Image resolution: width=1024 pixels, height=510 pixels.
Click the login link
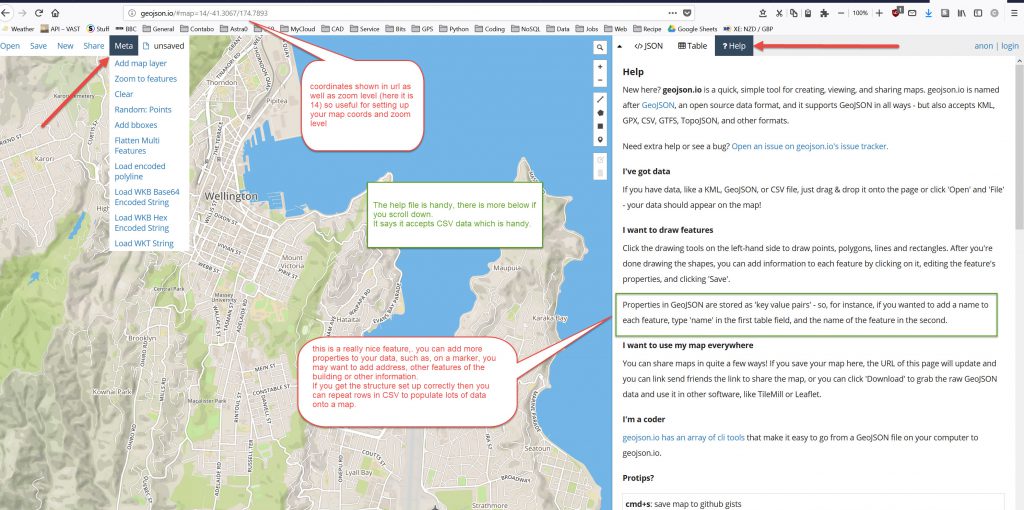point(1009,46)
